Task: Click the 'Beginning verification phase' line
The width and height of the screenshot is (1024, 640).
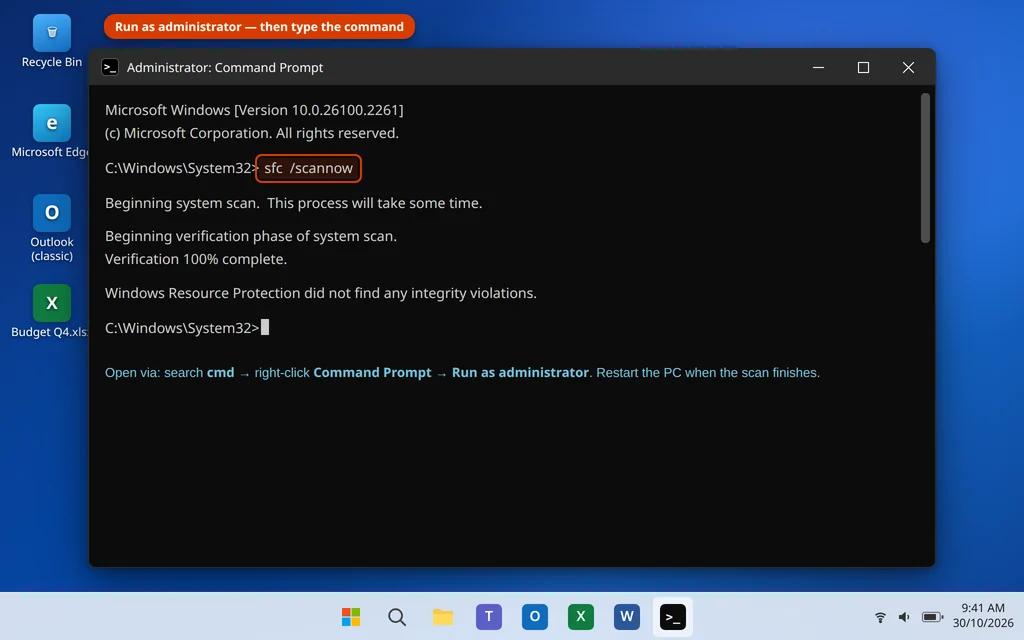Action: (251, 236)
